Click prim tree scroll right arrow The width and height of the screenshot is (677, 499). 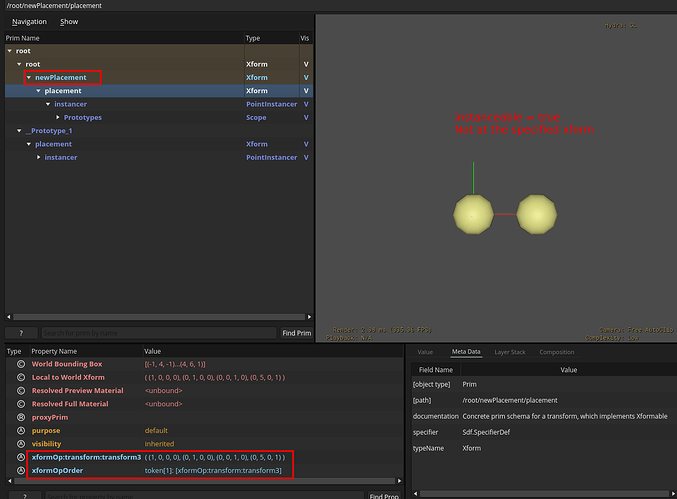309,317
